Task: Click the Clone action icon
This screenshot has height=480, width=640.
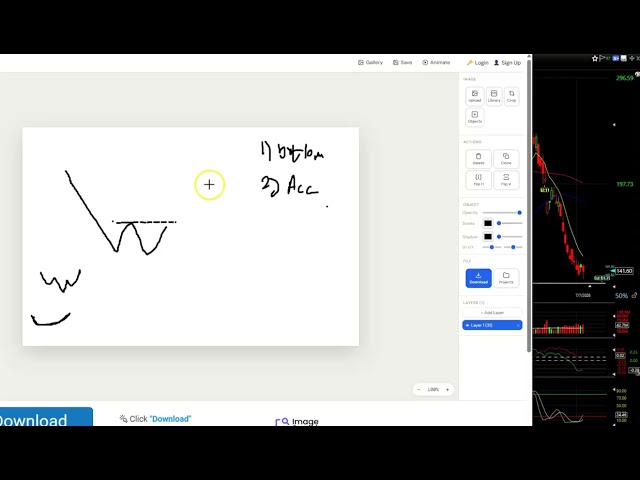Action: (x=506, y=159)
